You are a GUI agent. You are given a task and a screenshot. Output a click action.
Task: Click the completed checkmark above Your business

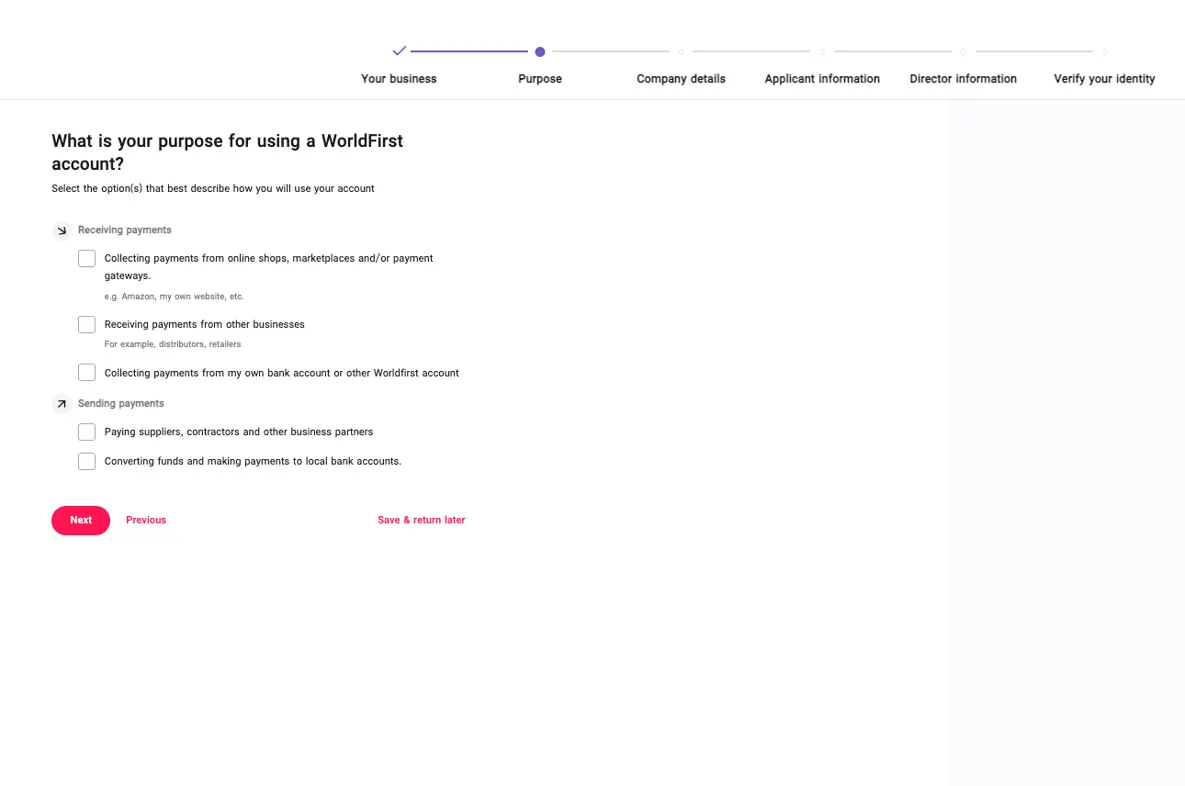point(399,51)
